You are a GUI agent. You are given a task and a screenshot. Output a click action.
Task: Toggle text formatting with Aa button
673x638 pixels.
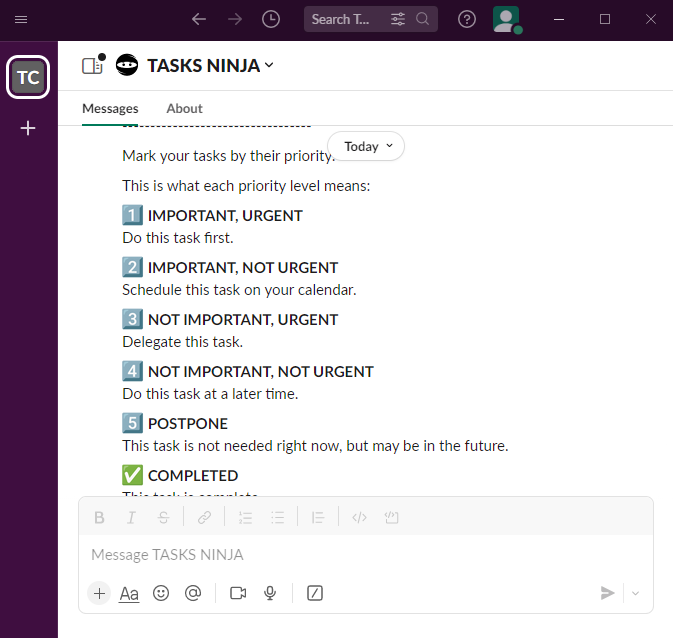pos(129,593)
